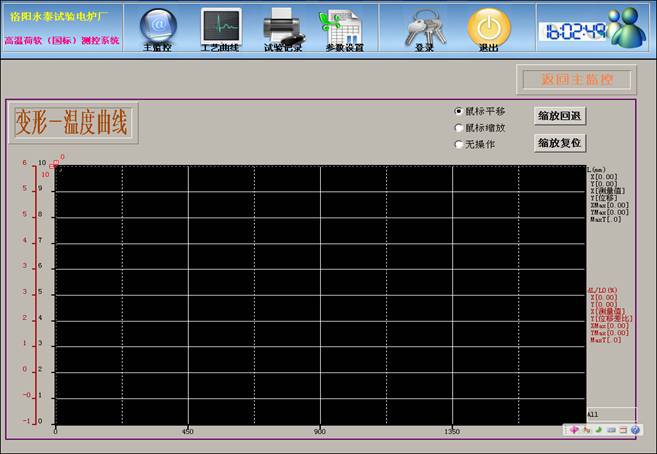The width and height of the screenshot is (657, 454).
Task: Click the digital clock display
Action: [x=575, y=30]
